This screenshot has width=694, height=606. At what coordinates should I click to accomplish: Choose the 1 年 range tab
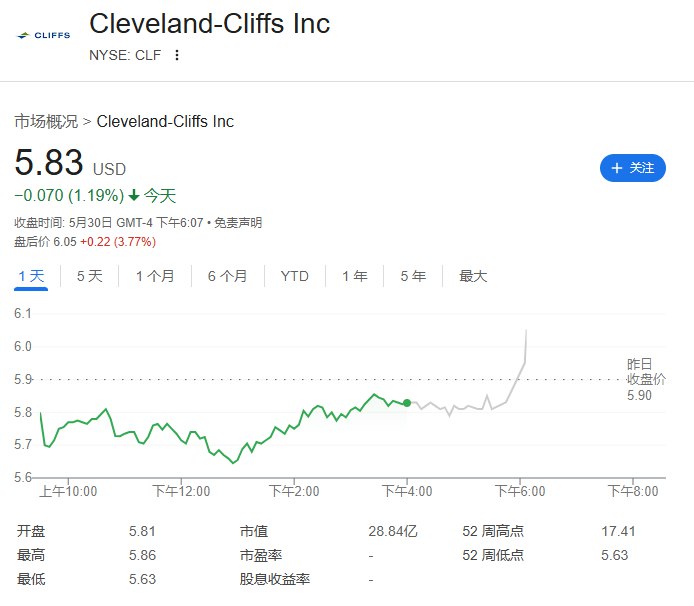(355, 276)
